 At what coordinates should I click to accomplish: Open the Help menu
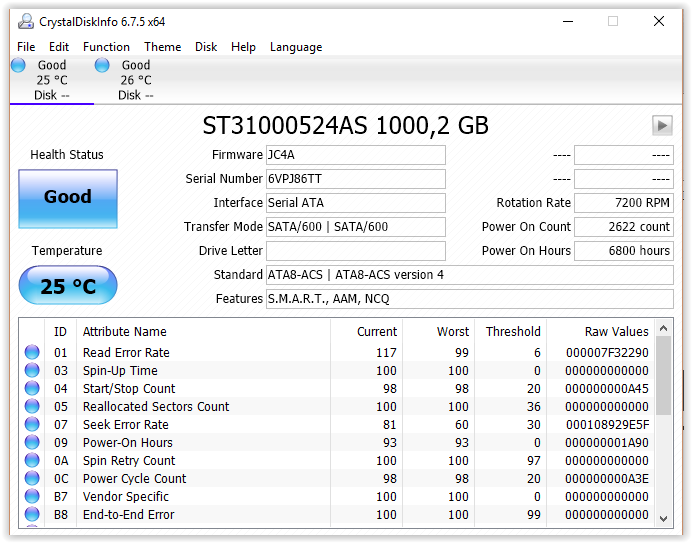[243, 47]
